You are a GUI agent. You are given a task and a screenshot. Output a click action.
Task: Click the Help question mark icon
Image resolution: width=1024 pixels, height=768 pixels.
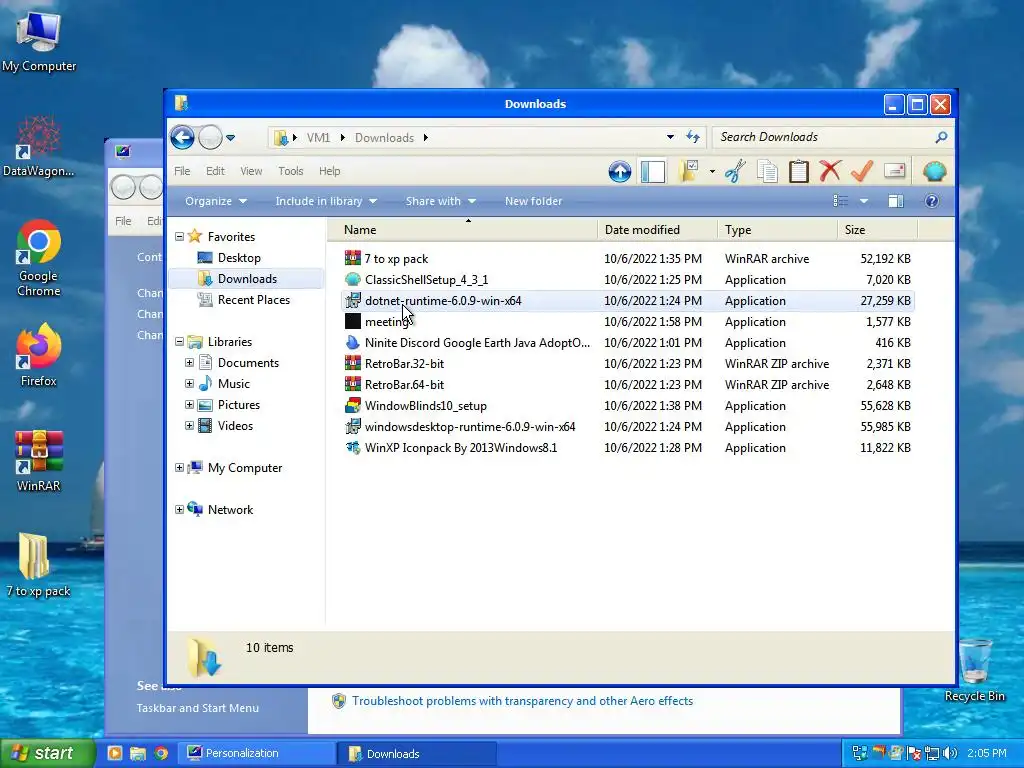click(932, 201)
